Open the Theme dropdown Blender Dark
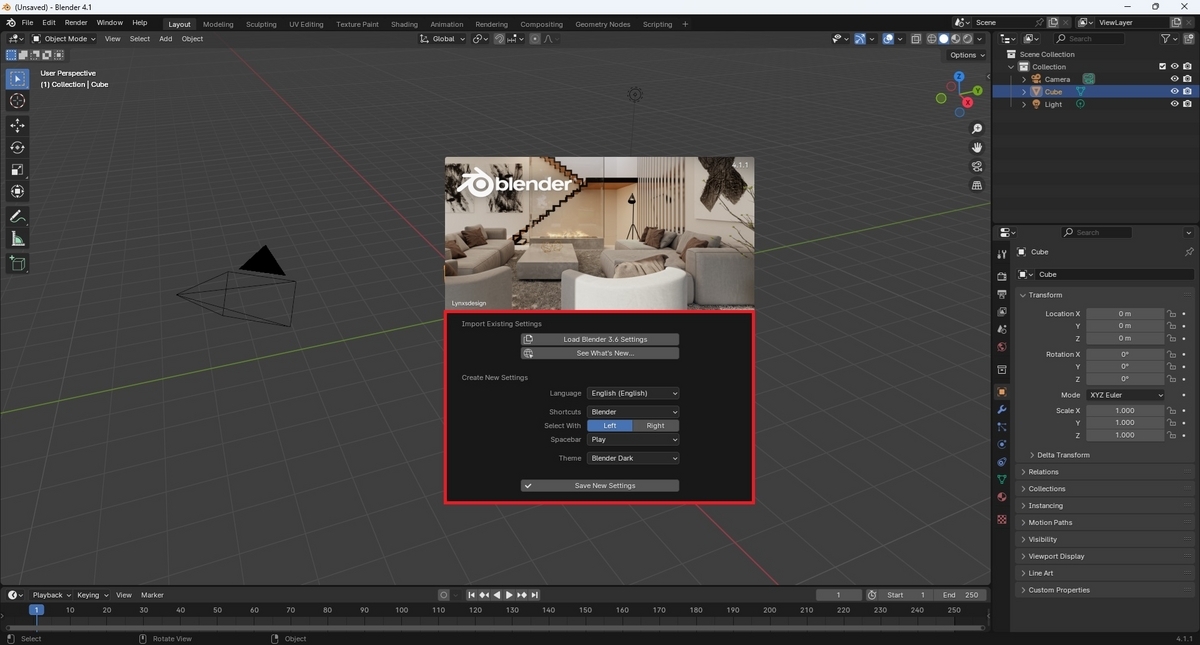This screenshot has width=1200, height=645. 633,458
